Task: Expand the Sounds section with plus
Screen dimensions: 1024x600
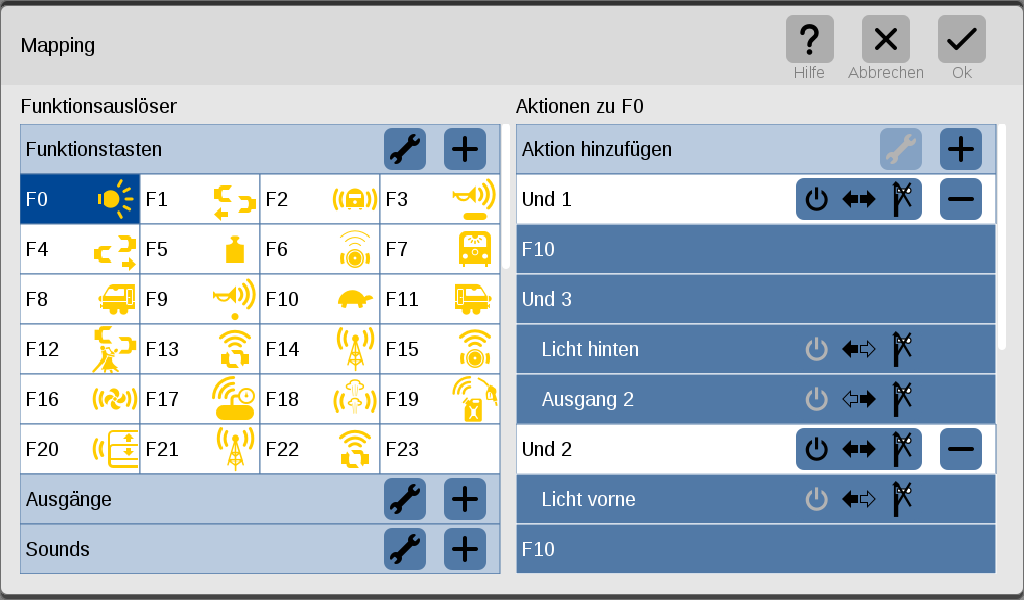Action: click(465, 549)
